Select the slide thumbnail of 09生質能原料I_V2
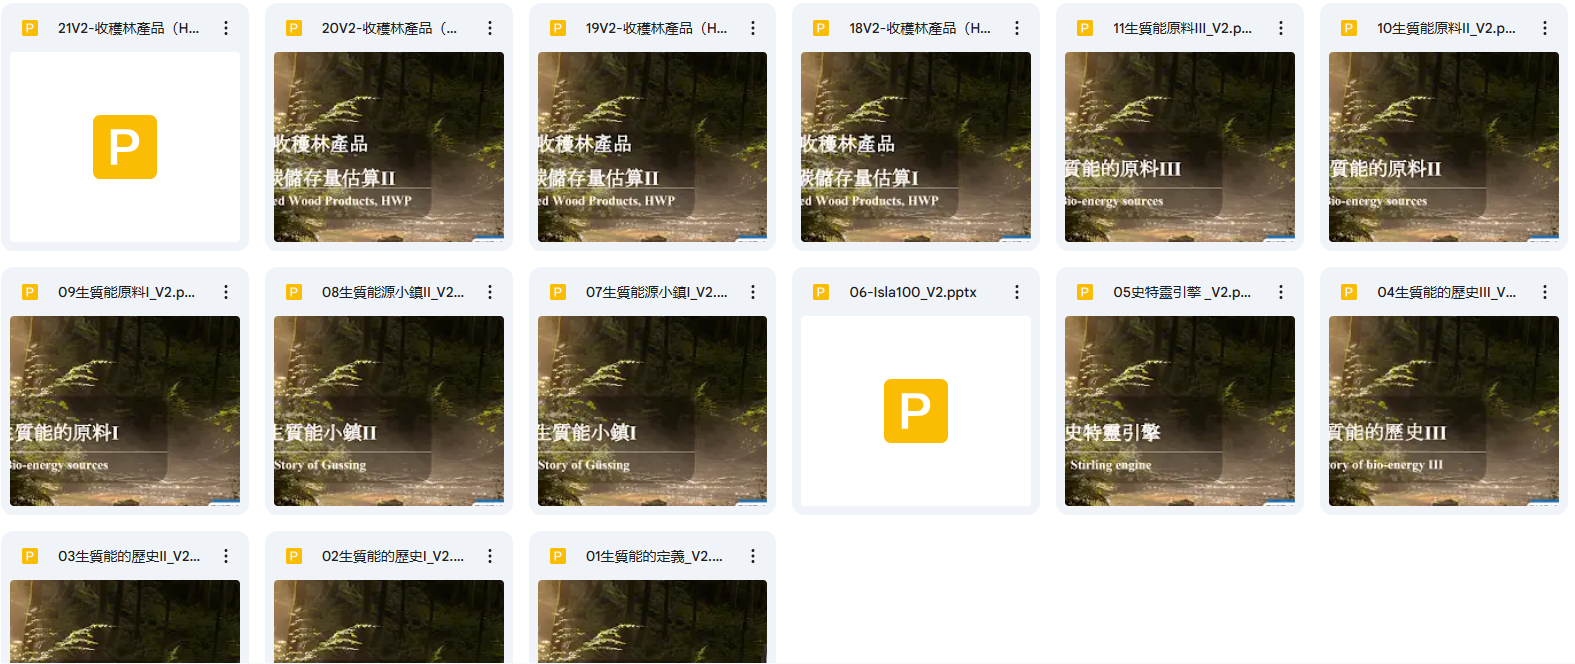 click(x=125, y=411)
